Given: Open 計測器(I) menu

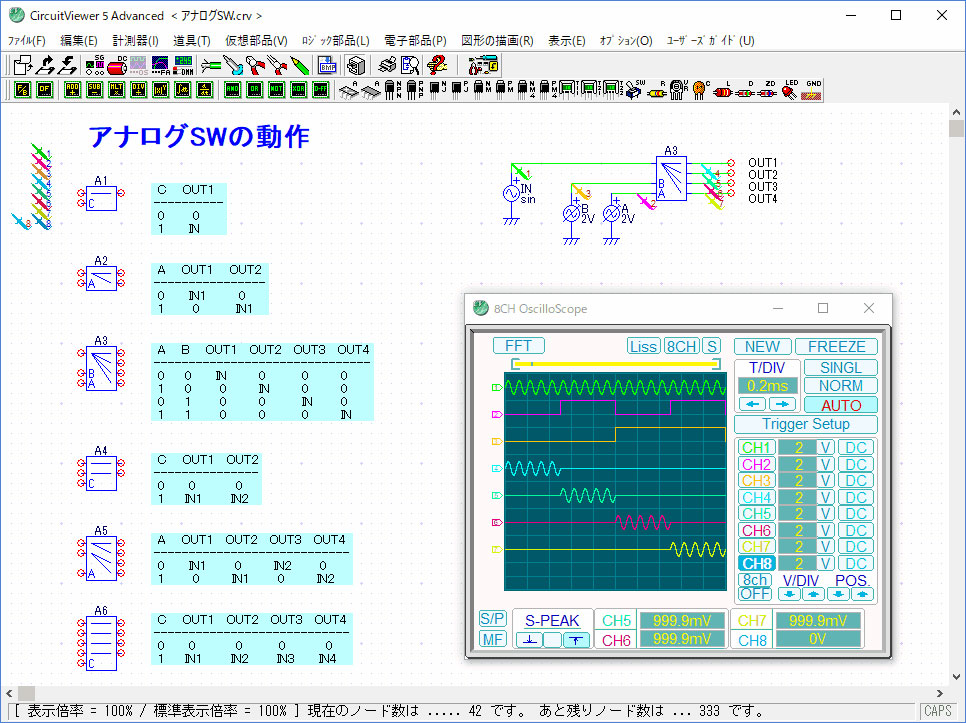Looking at the screenshot, I should point(136,41).
